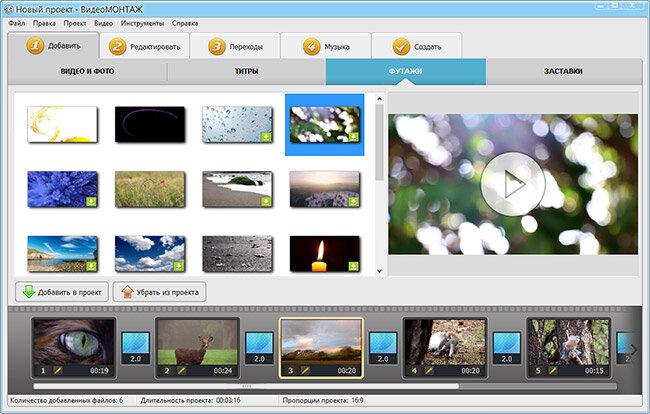The image size is (650, 414).
Task: Edit clip 2 with pencil icon
Action: click(x=181, y=370)
